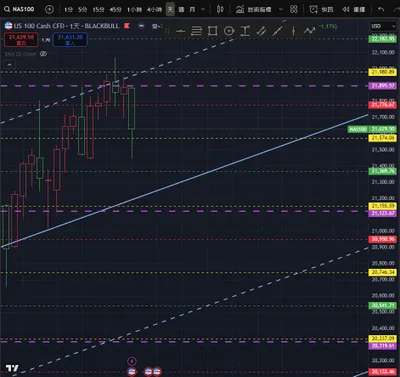Switch to the 15分 timeframe
Screen dimensions: 400x377
point(98,10)
